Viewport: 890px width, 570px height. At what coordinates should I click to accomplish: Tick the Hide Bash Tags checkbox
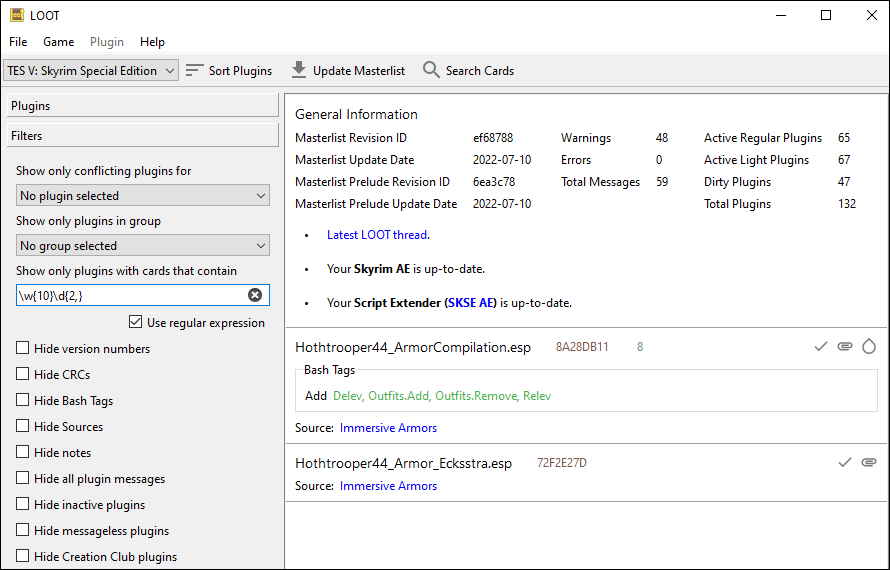click(23, 401)
